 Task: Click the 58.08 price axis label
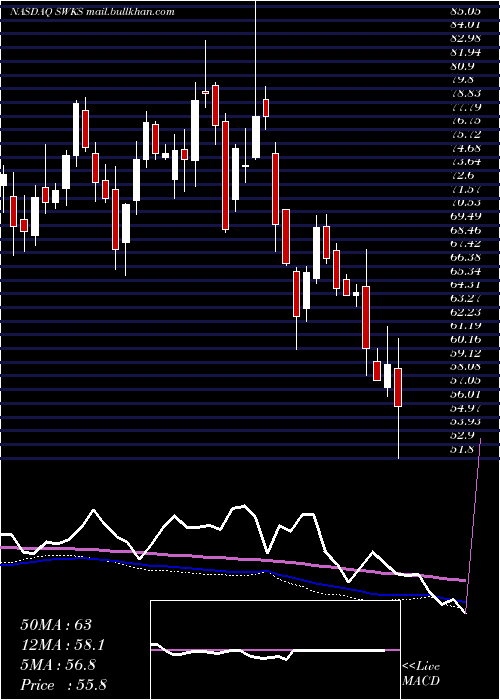click(x=466, y=369)
